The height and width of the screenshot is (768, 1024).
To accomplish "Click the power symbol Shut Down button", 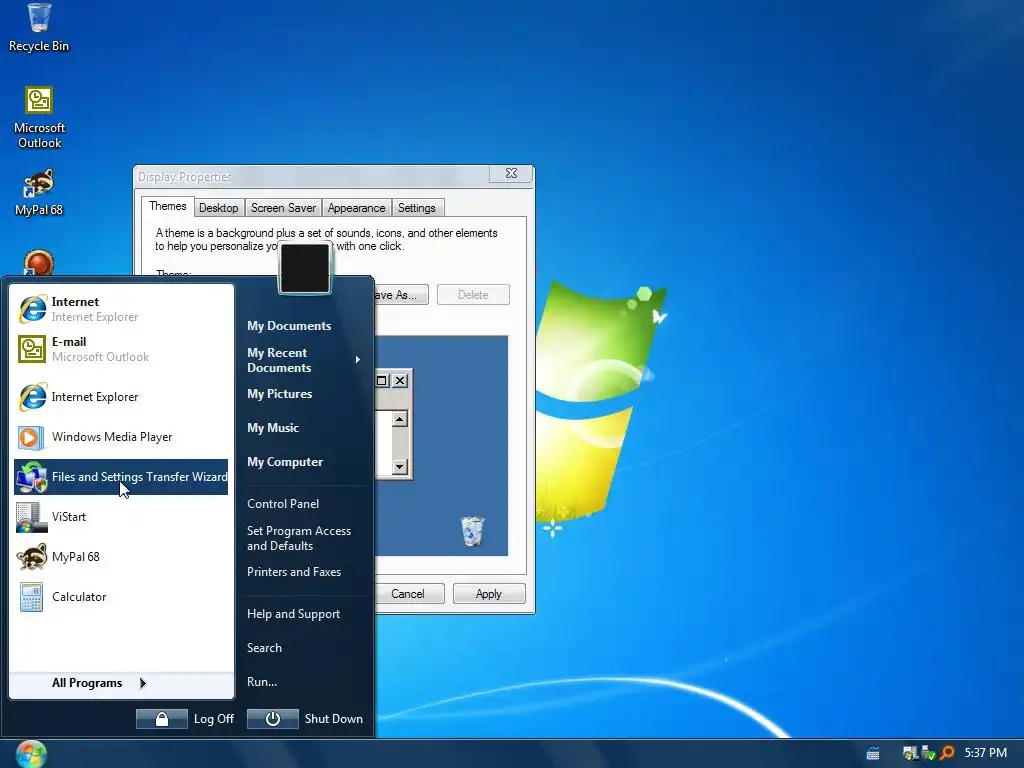I will tap(273, 719).
